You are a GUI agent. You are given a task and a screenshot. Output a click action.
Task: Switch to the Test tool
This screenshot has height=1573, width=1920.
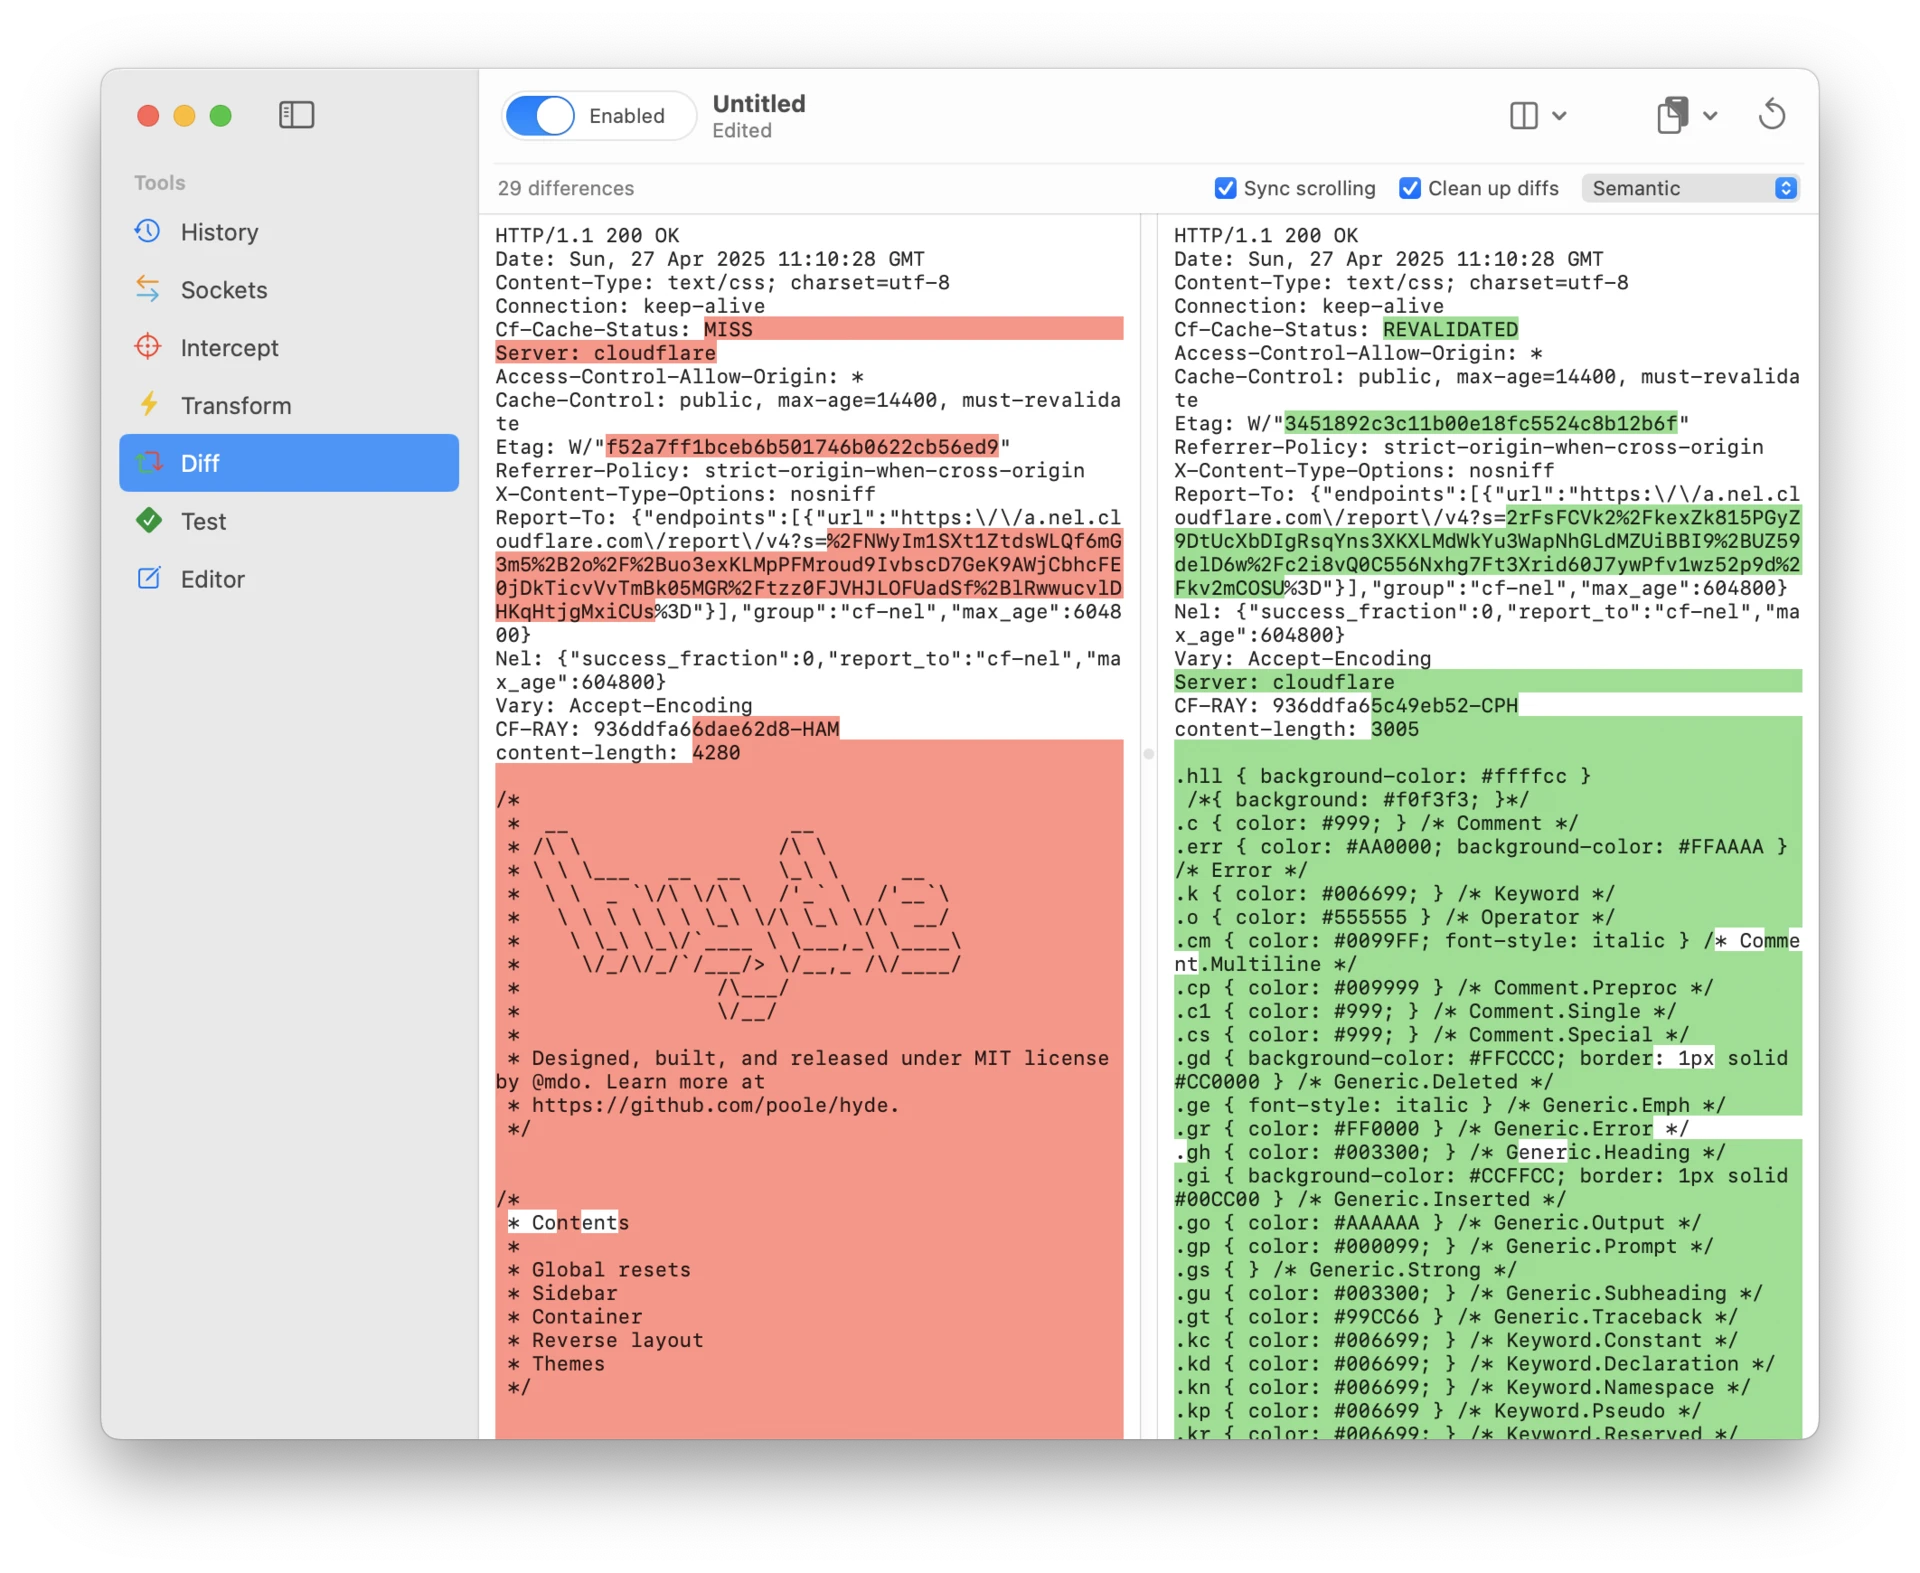205,520
